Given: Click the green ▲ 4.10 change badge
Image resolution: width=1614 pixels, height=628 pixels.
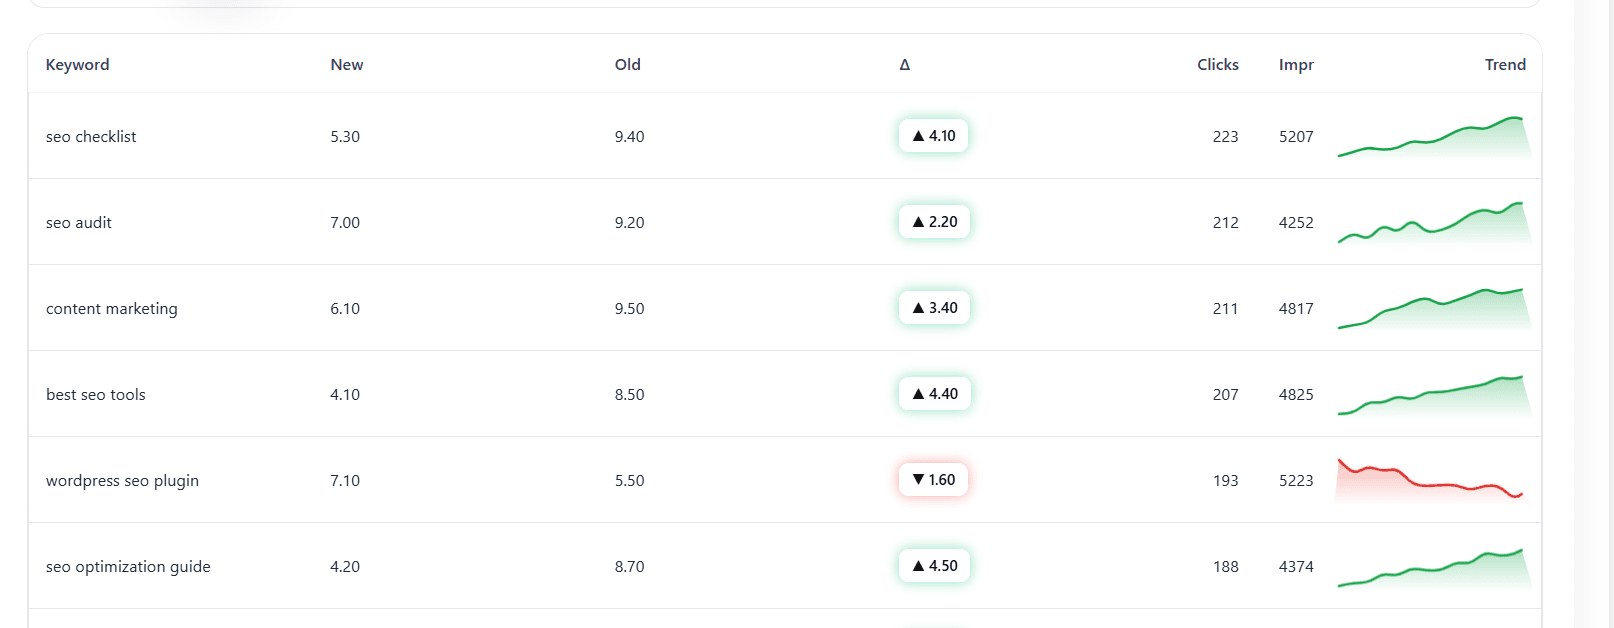Looking at the screenshot, I should click(933, 136).
